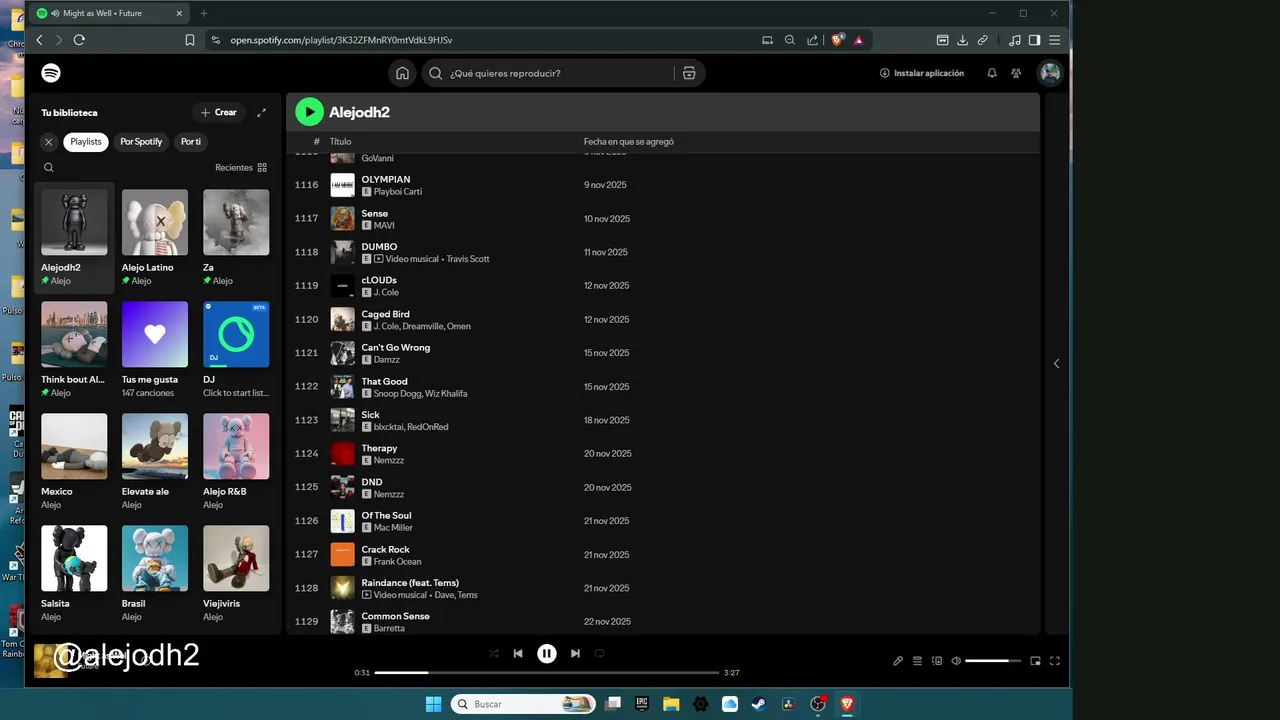Click the Título column header
The image size is (1280, 720).
click(341, 142)
